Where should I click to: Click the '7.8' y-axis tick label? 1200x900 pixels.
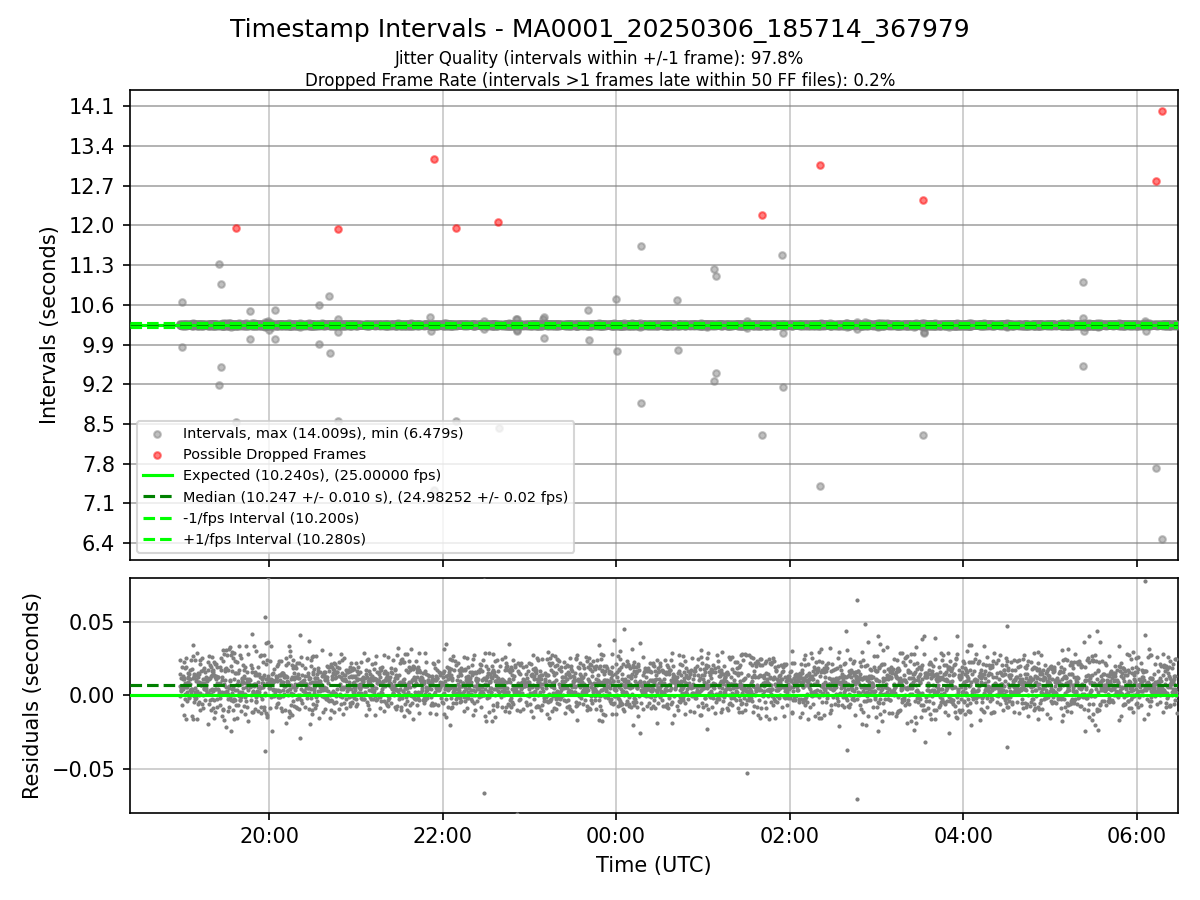[97, 464]
